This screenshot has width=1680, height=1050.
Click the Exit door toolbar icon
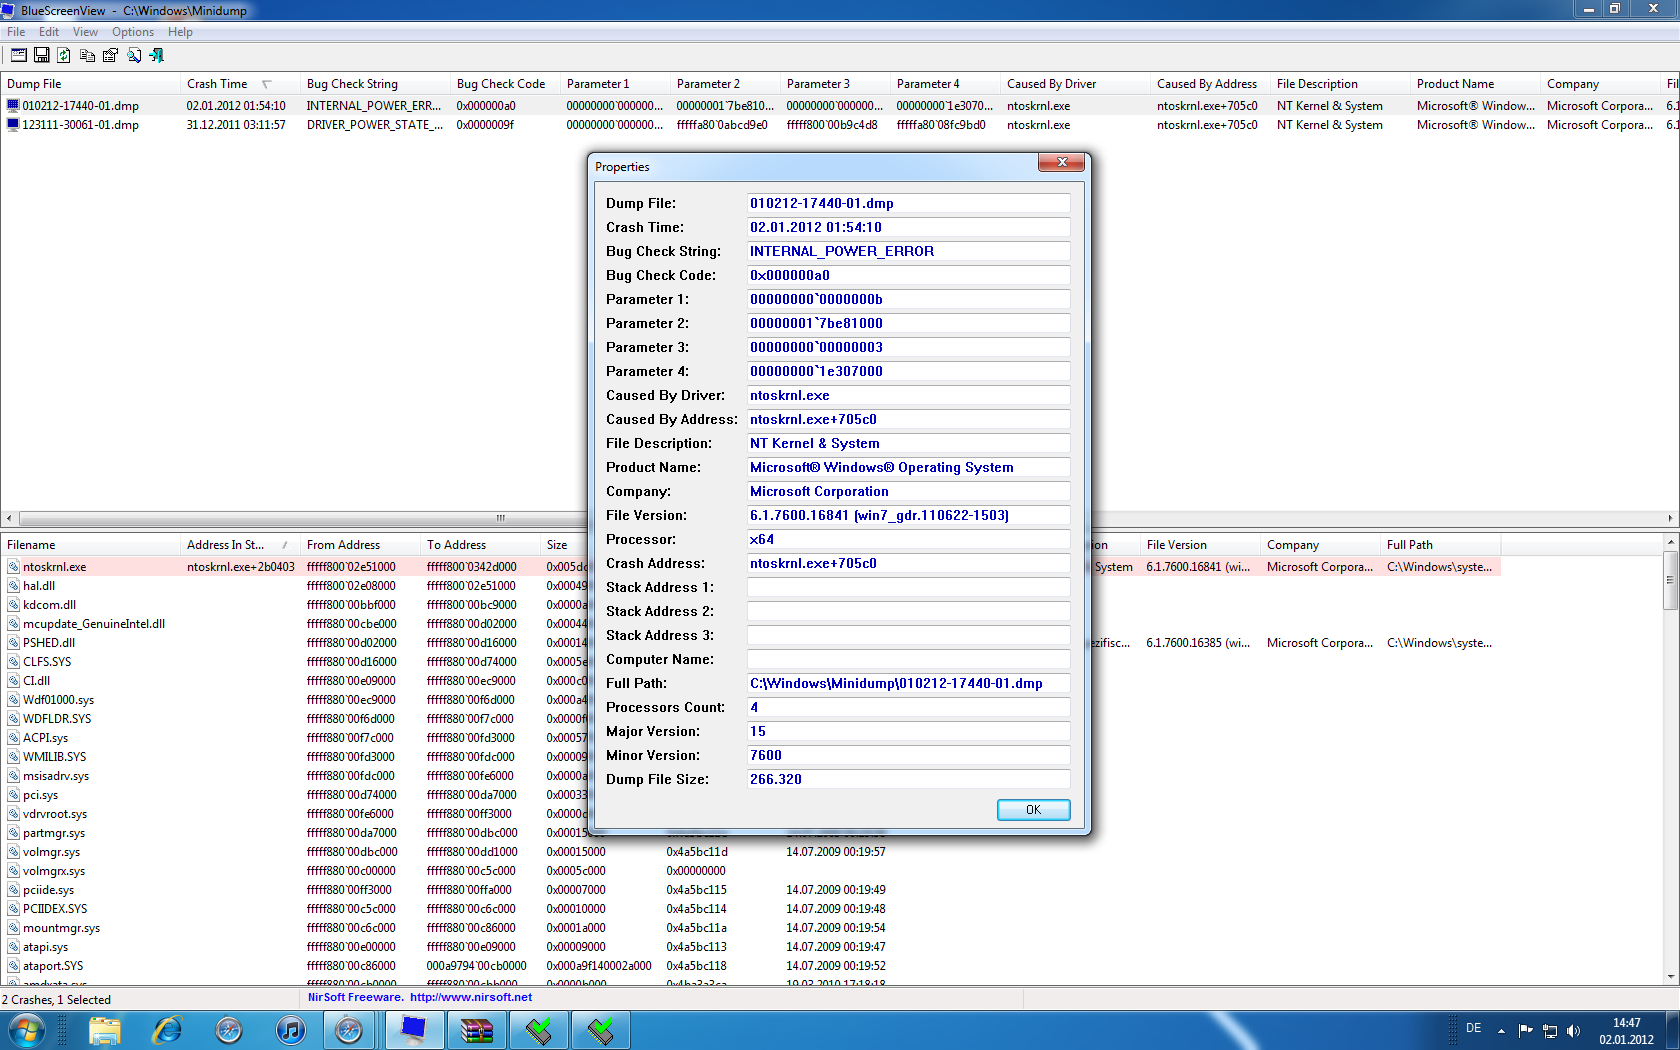[x=157, y=55]
